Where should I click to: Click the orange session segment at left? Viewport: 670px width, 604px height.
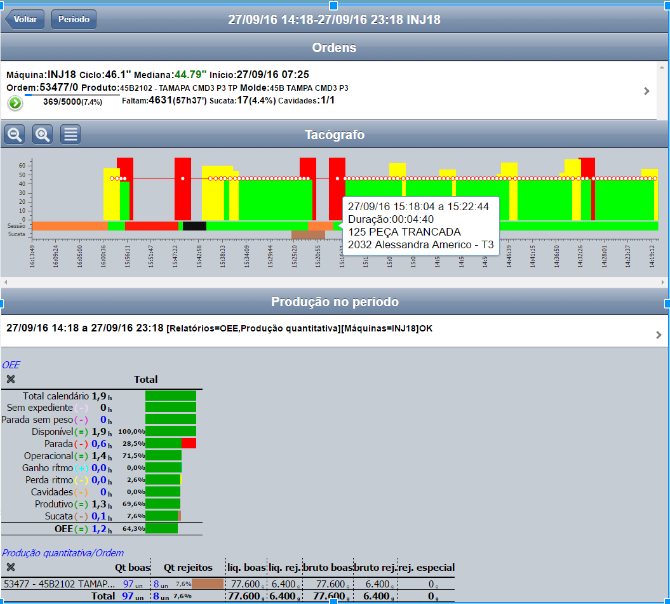(x=70, y=226)
